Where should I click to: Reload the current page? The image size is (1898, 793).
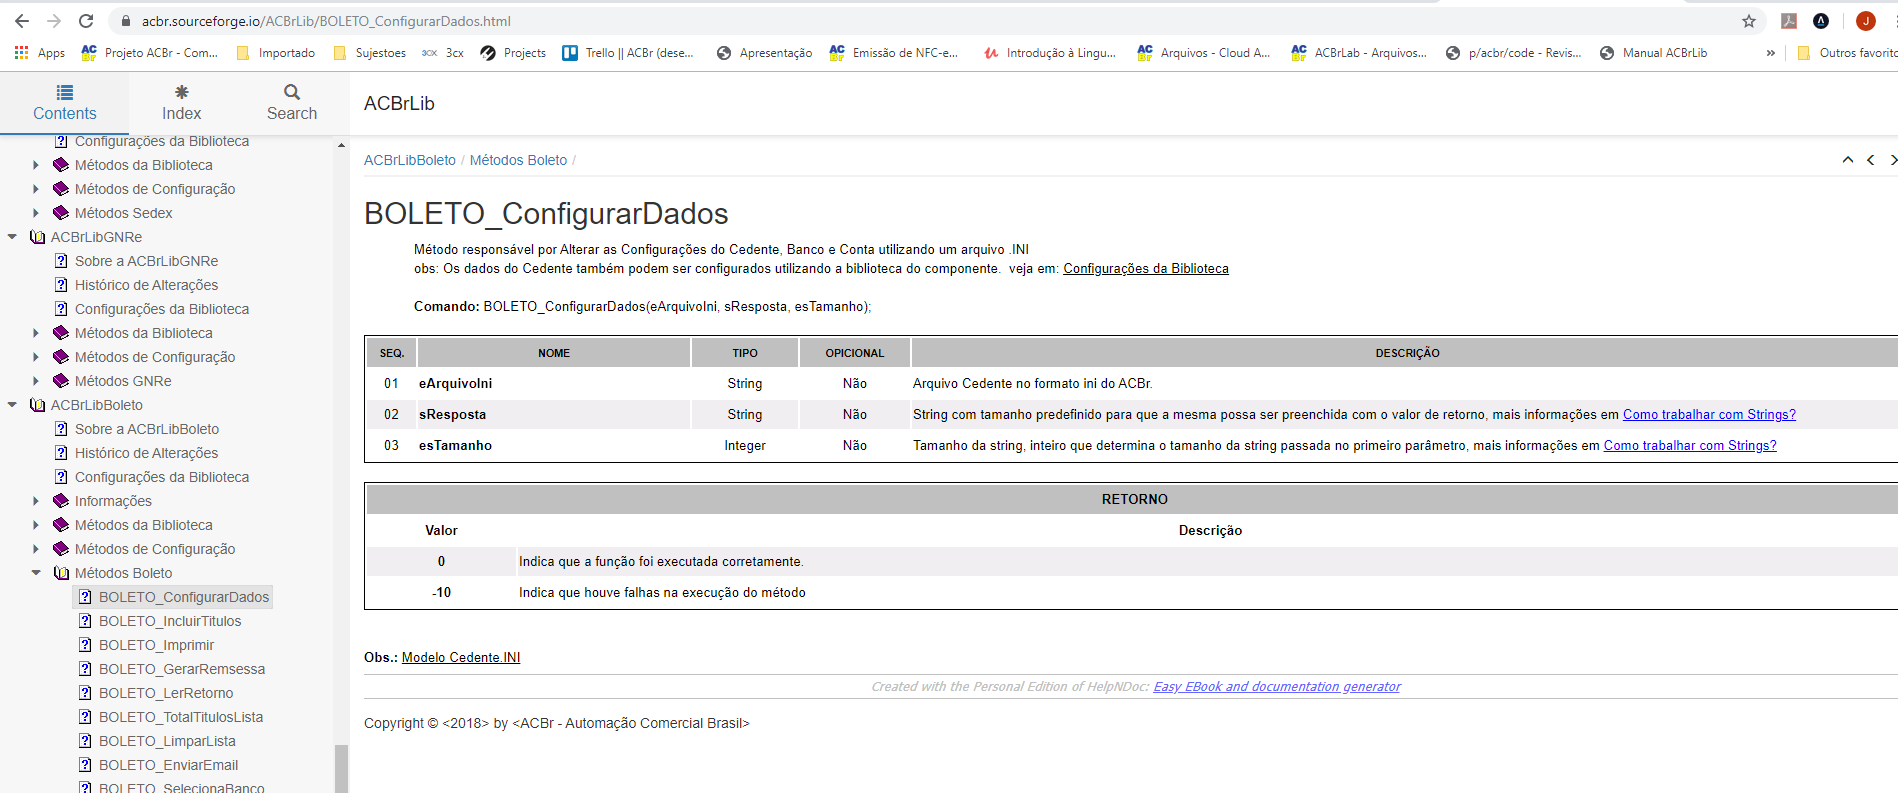coord(86,21)
